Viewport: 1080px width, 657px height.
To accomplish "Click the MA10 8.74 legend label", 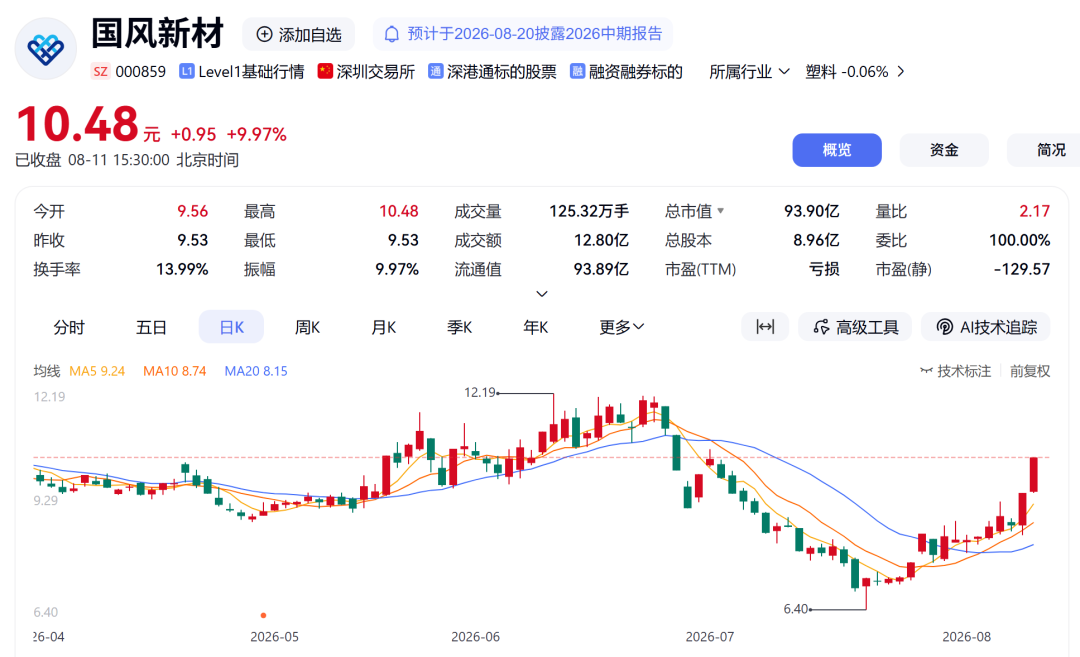I will pos(175,371).
